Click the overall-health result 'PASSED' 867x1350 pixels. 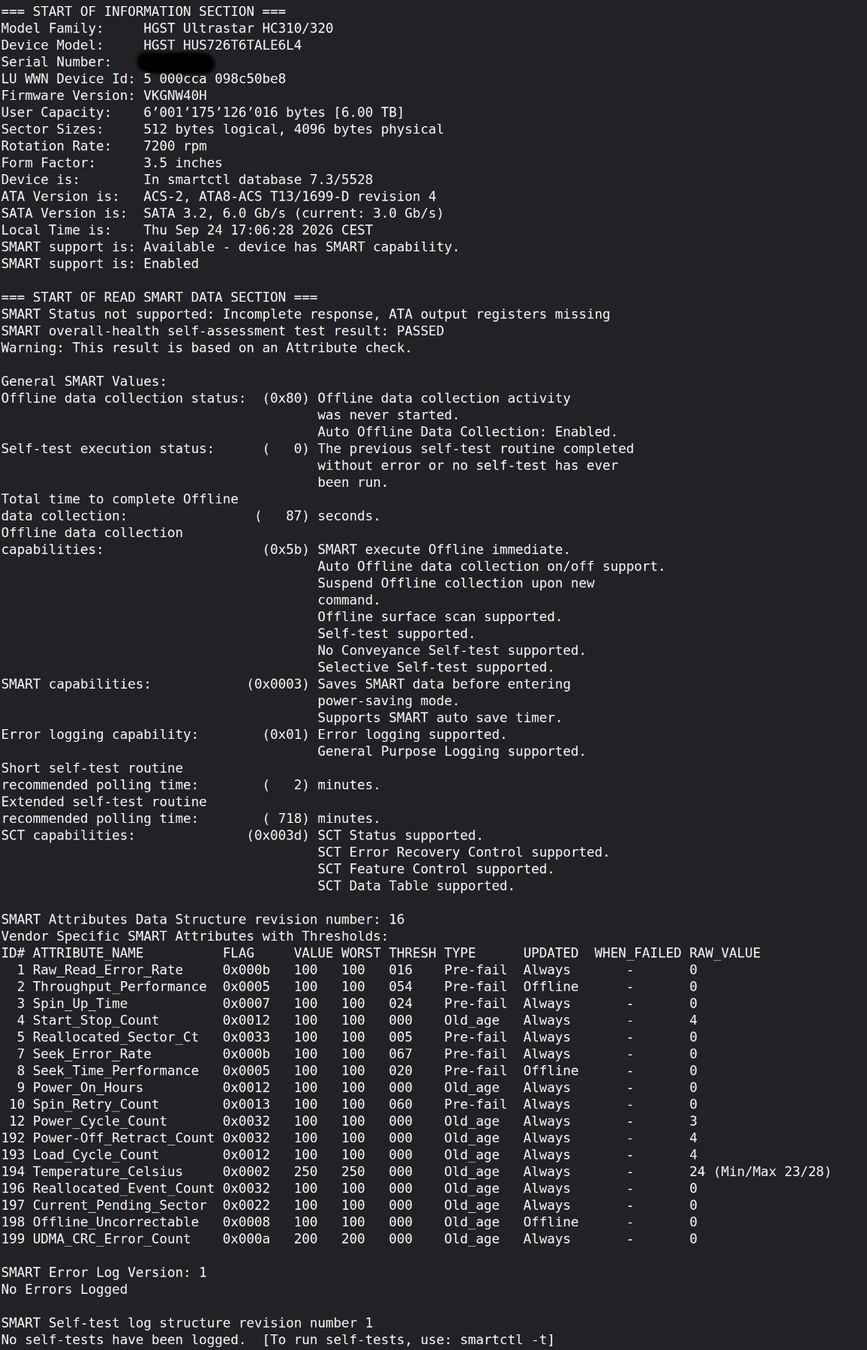point(420,331)
